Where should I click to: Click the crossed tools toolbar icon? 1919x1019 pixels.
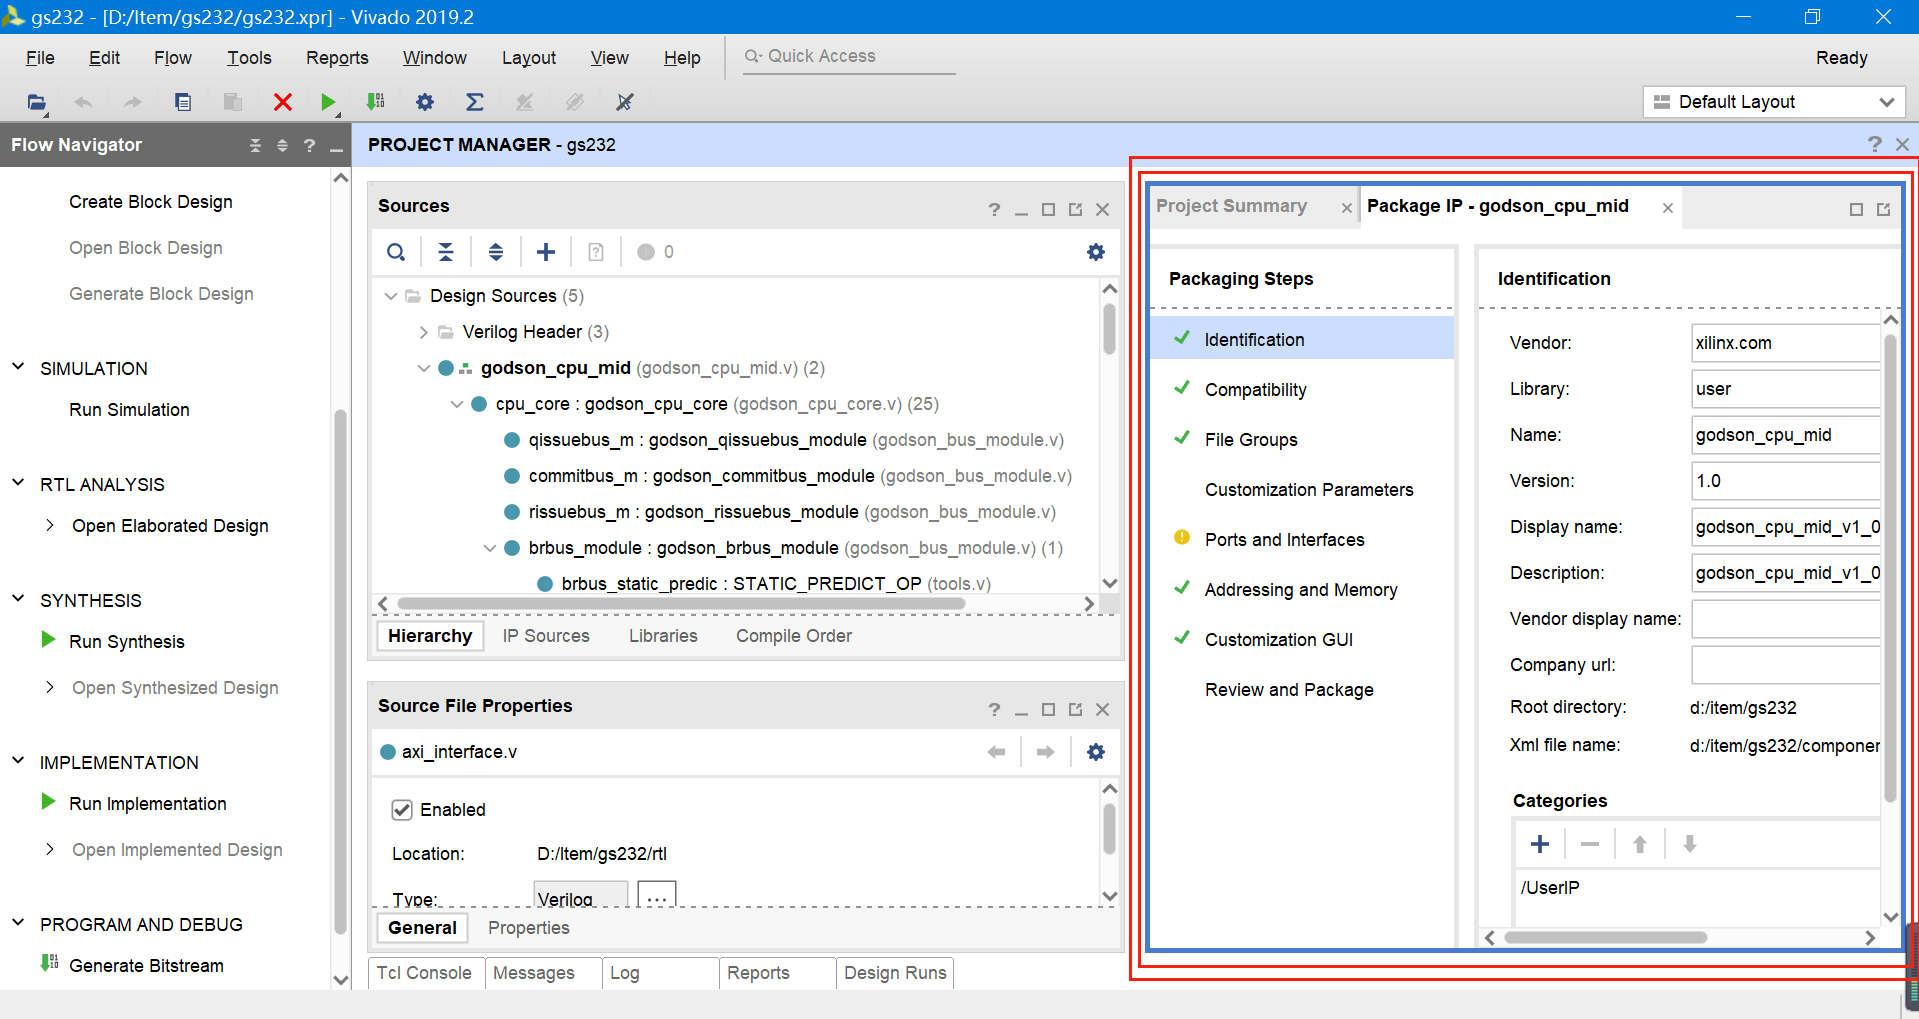625,102
